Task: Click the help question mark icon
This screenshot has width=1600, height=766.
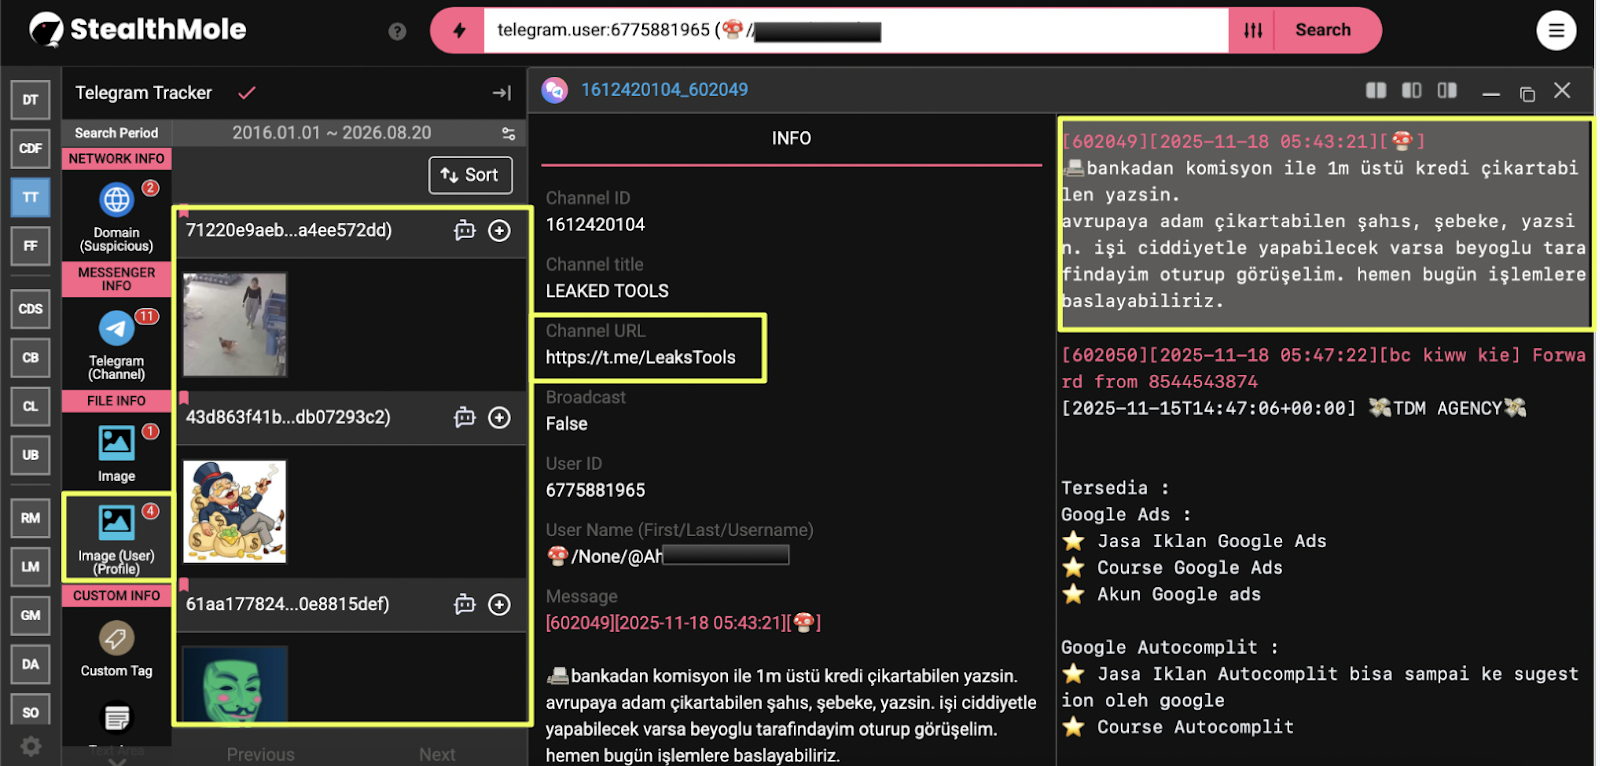Action: [397, 32]
